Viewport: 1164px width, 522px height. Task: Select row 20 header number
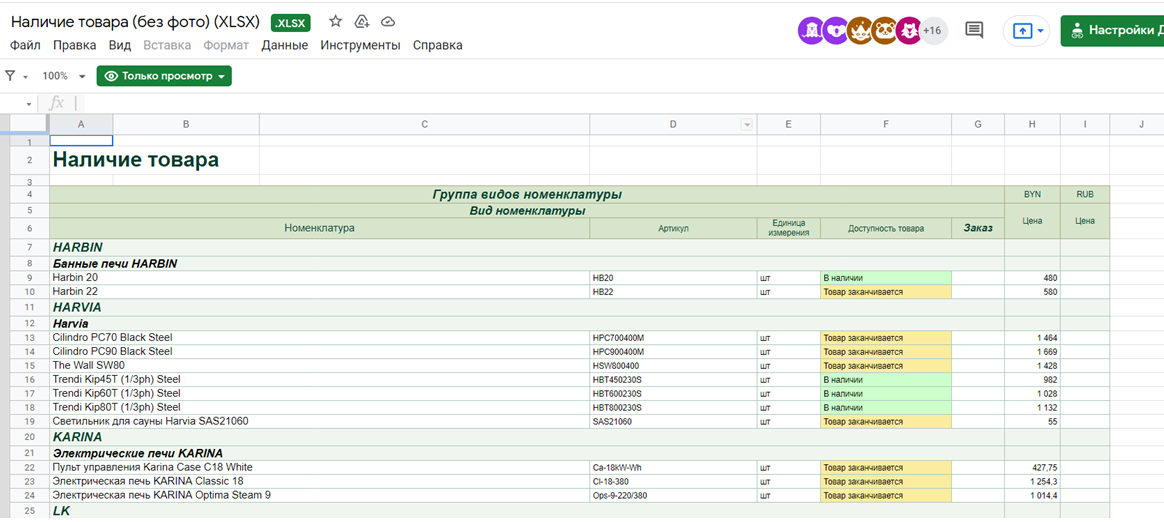tap(29, 437)
